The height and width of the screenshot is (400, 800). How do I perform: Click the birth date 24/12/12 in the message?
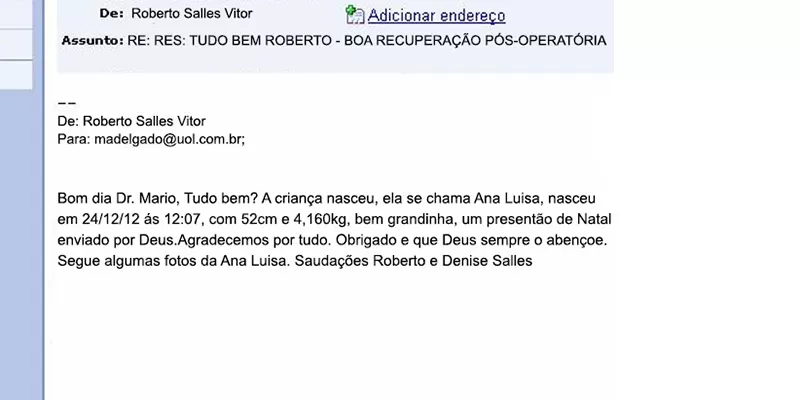pyautogui.click(x=107, y=219)
